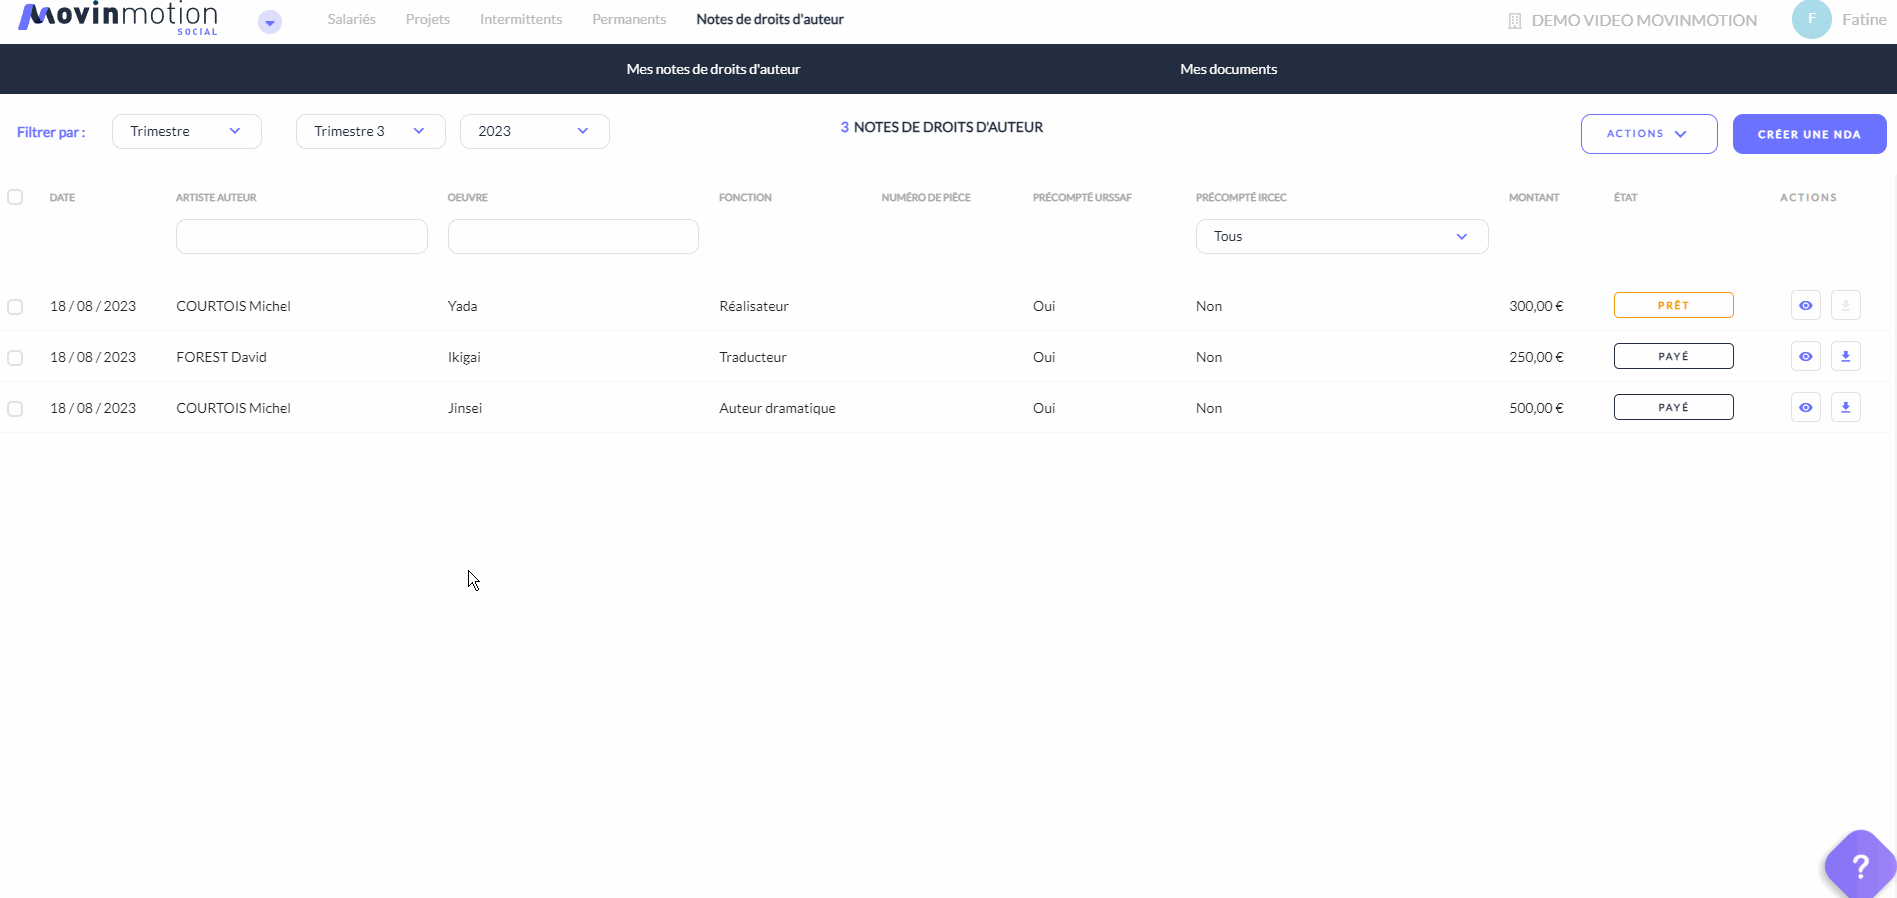This screenshot has width=1897, height=898.
Task: Click COURTOIS Michel in the Jinsei row
Action: pyautogui.click(x=233, y=408)
